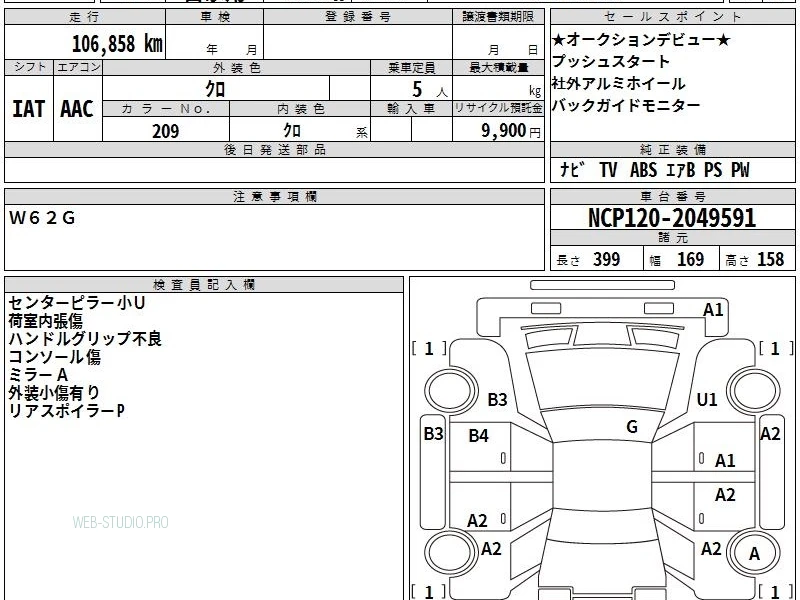Click the B4 mark on the door diagram
This screenshot has width=800, height=600.
pos(479,436)
